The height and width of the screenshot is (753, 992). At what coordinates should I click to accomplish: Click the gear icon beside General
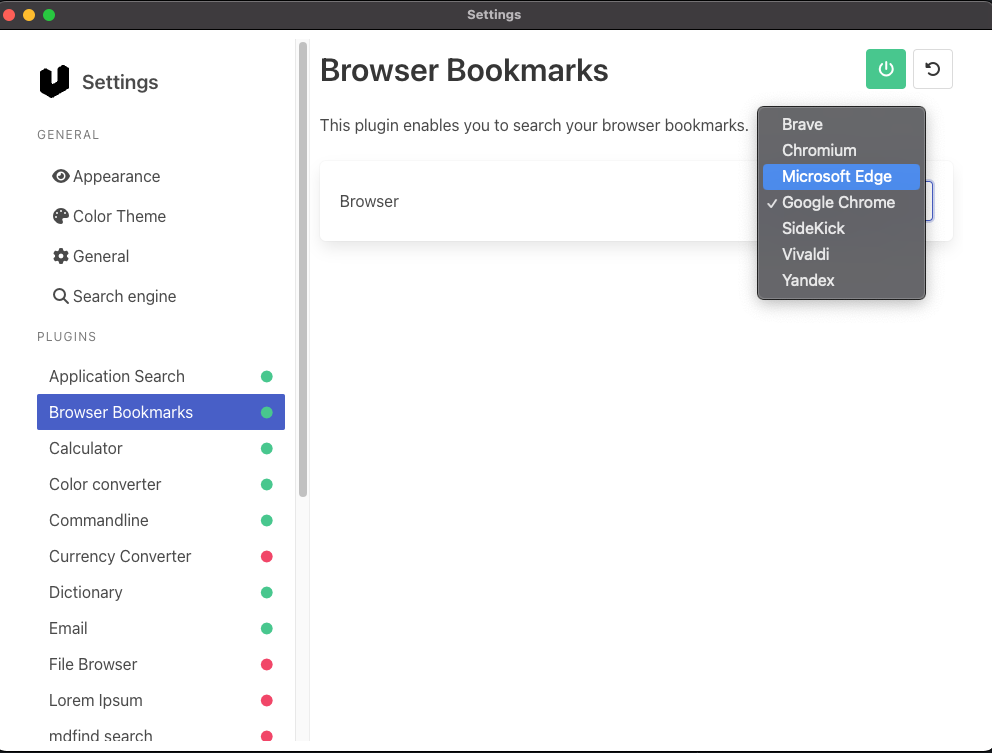(x=61, y=256)
